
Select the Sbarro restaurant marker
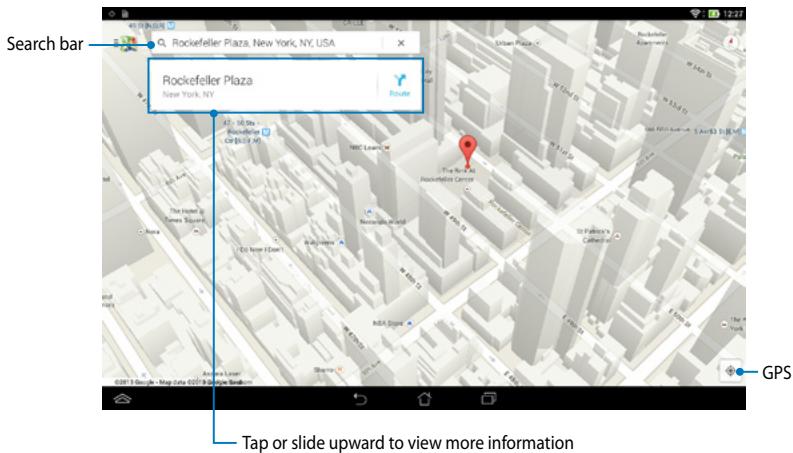340,370
